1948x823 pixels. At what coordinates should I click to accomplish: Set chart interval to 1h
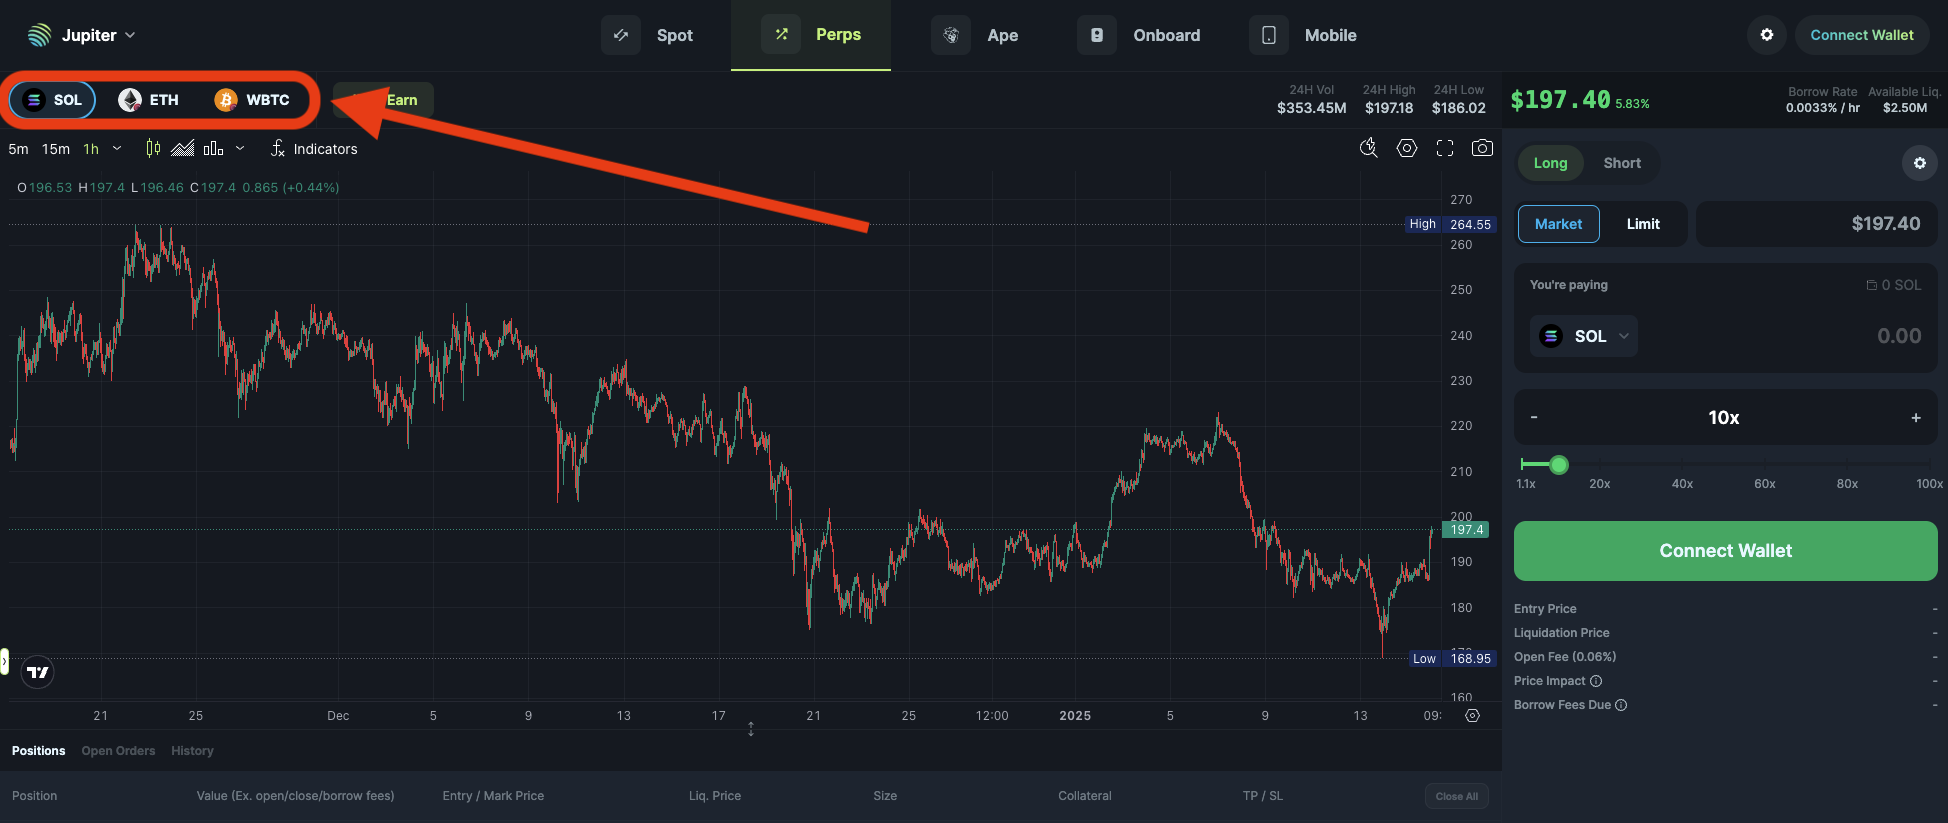click(x=91, y=149)
